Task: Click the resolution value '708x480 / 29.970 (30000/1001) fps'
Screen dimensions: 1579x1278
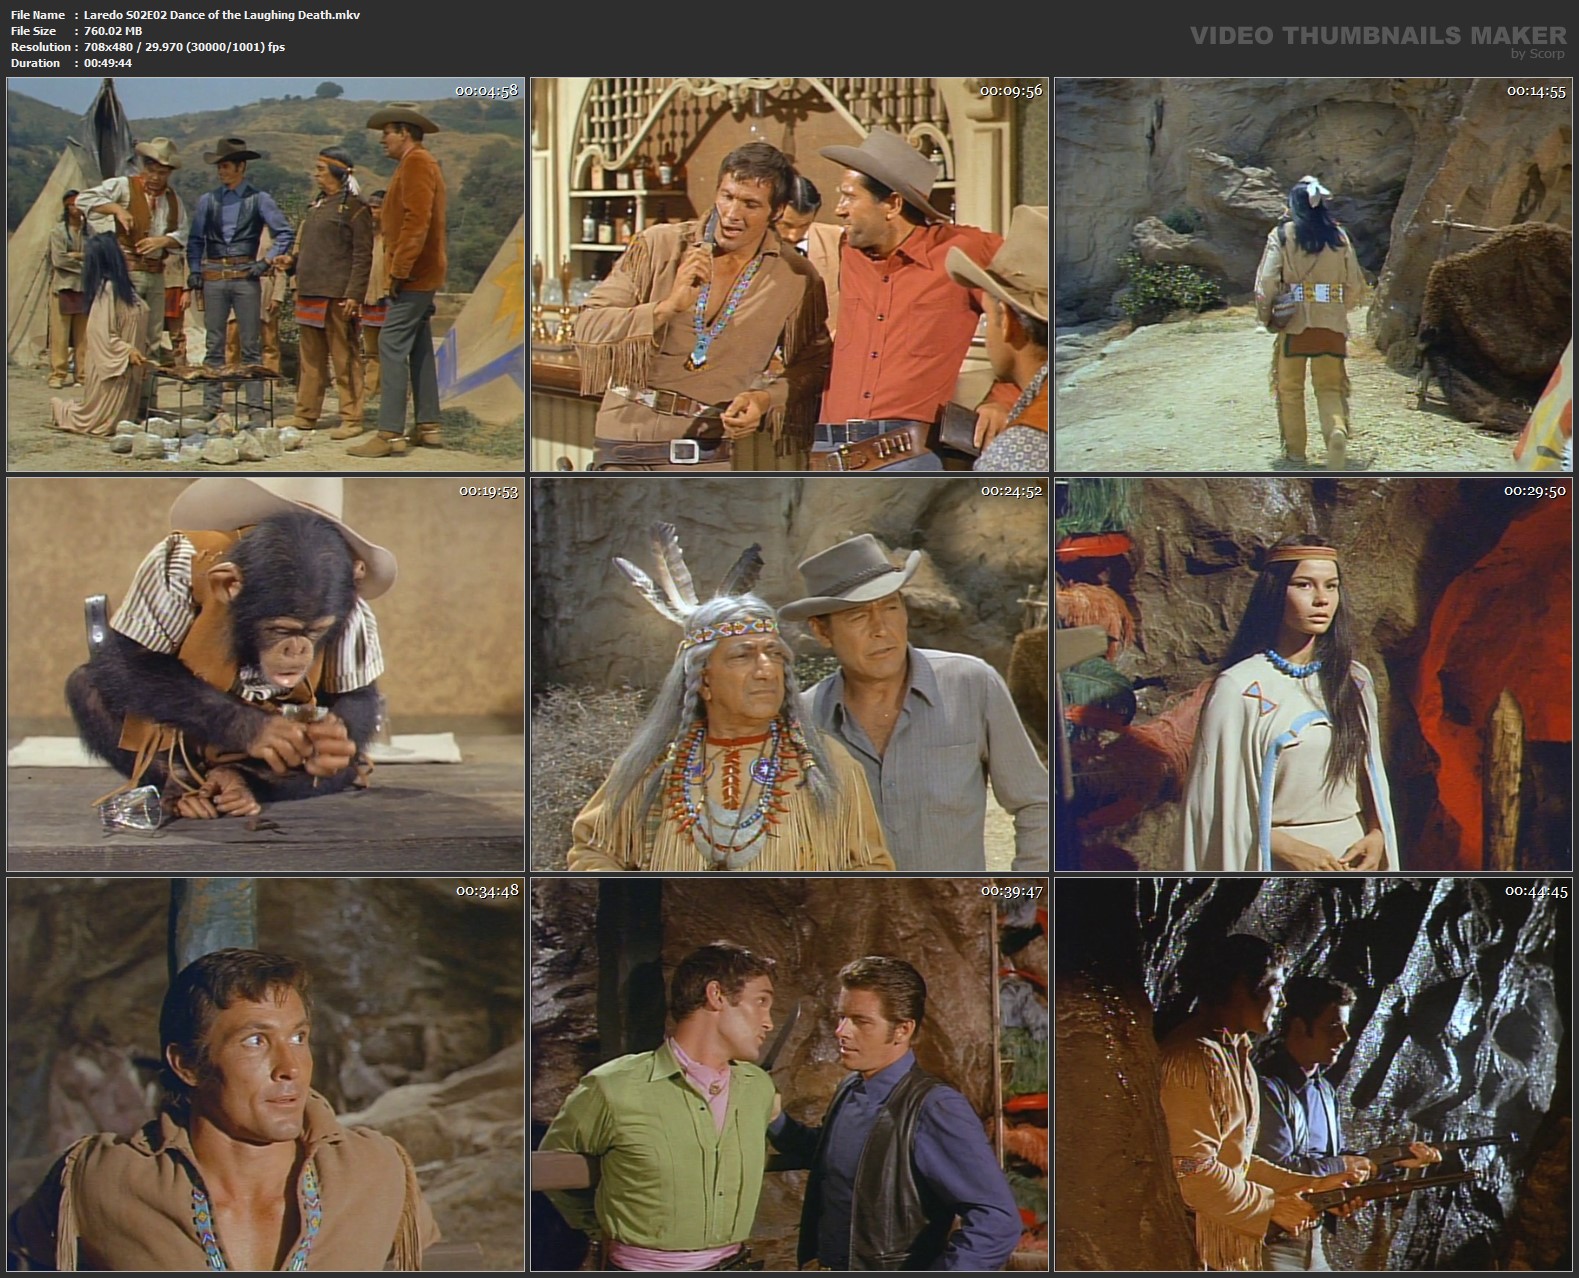Action: point(185,47)
